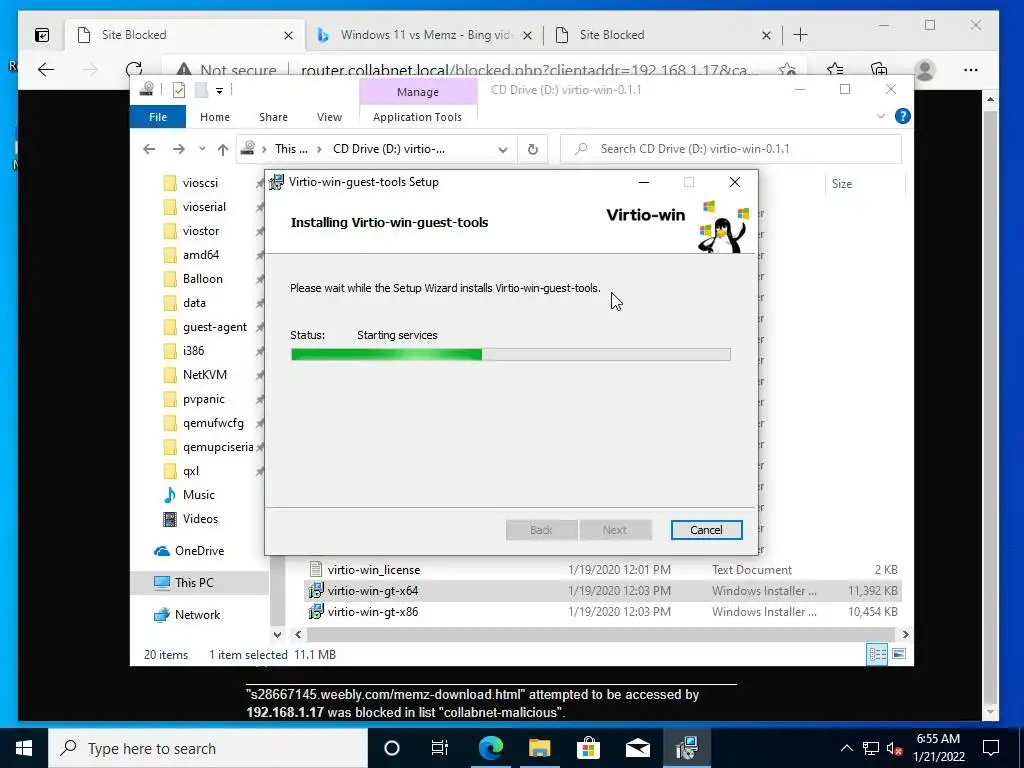The width and height of the screenshot is (1024, 768).
Task: Switch to first Site Blocked browser tab
Action: [185, 35]
